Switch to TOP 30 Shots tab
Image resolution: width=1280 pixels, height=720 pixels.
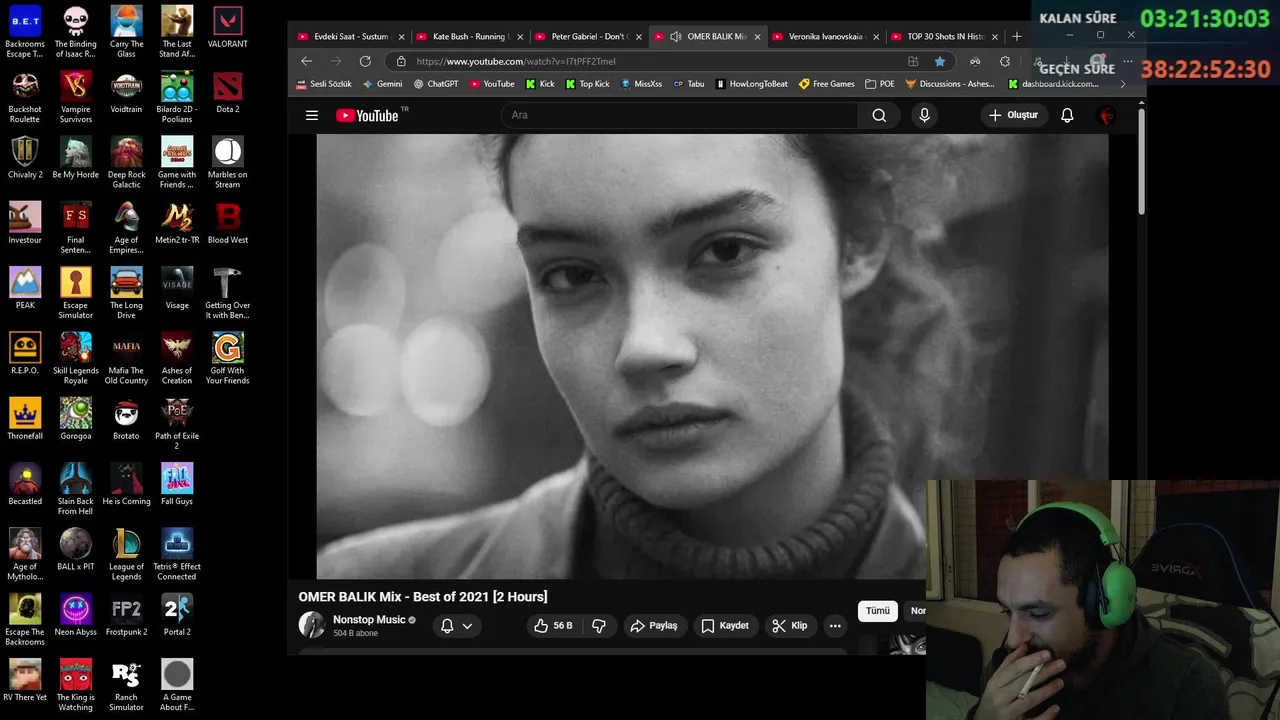click(x=944, y=37)
